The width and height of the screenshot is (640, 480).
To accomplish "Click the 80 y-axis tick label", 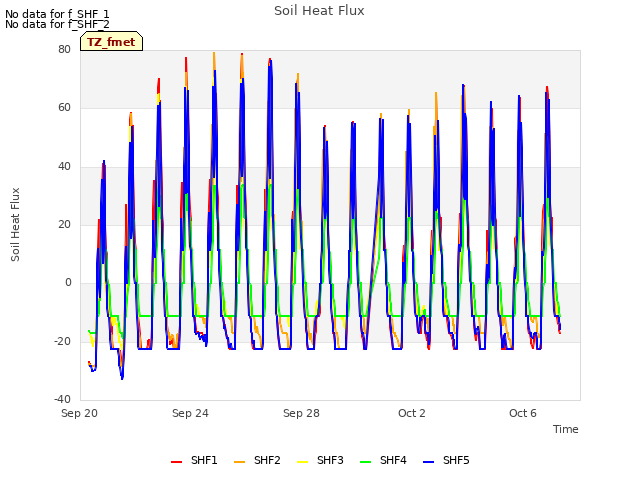I will [64, 49].
